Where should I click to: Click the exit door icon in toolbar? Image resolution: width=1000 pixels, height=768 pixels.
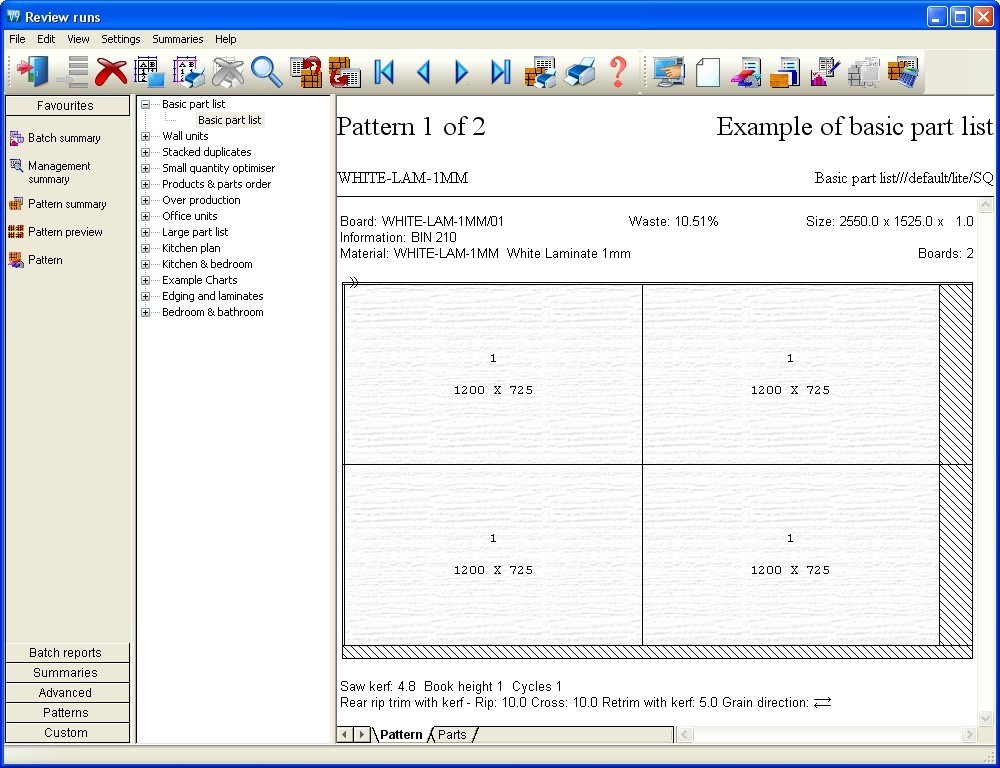coord(33,72)
